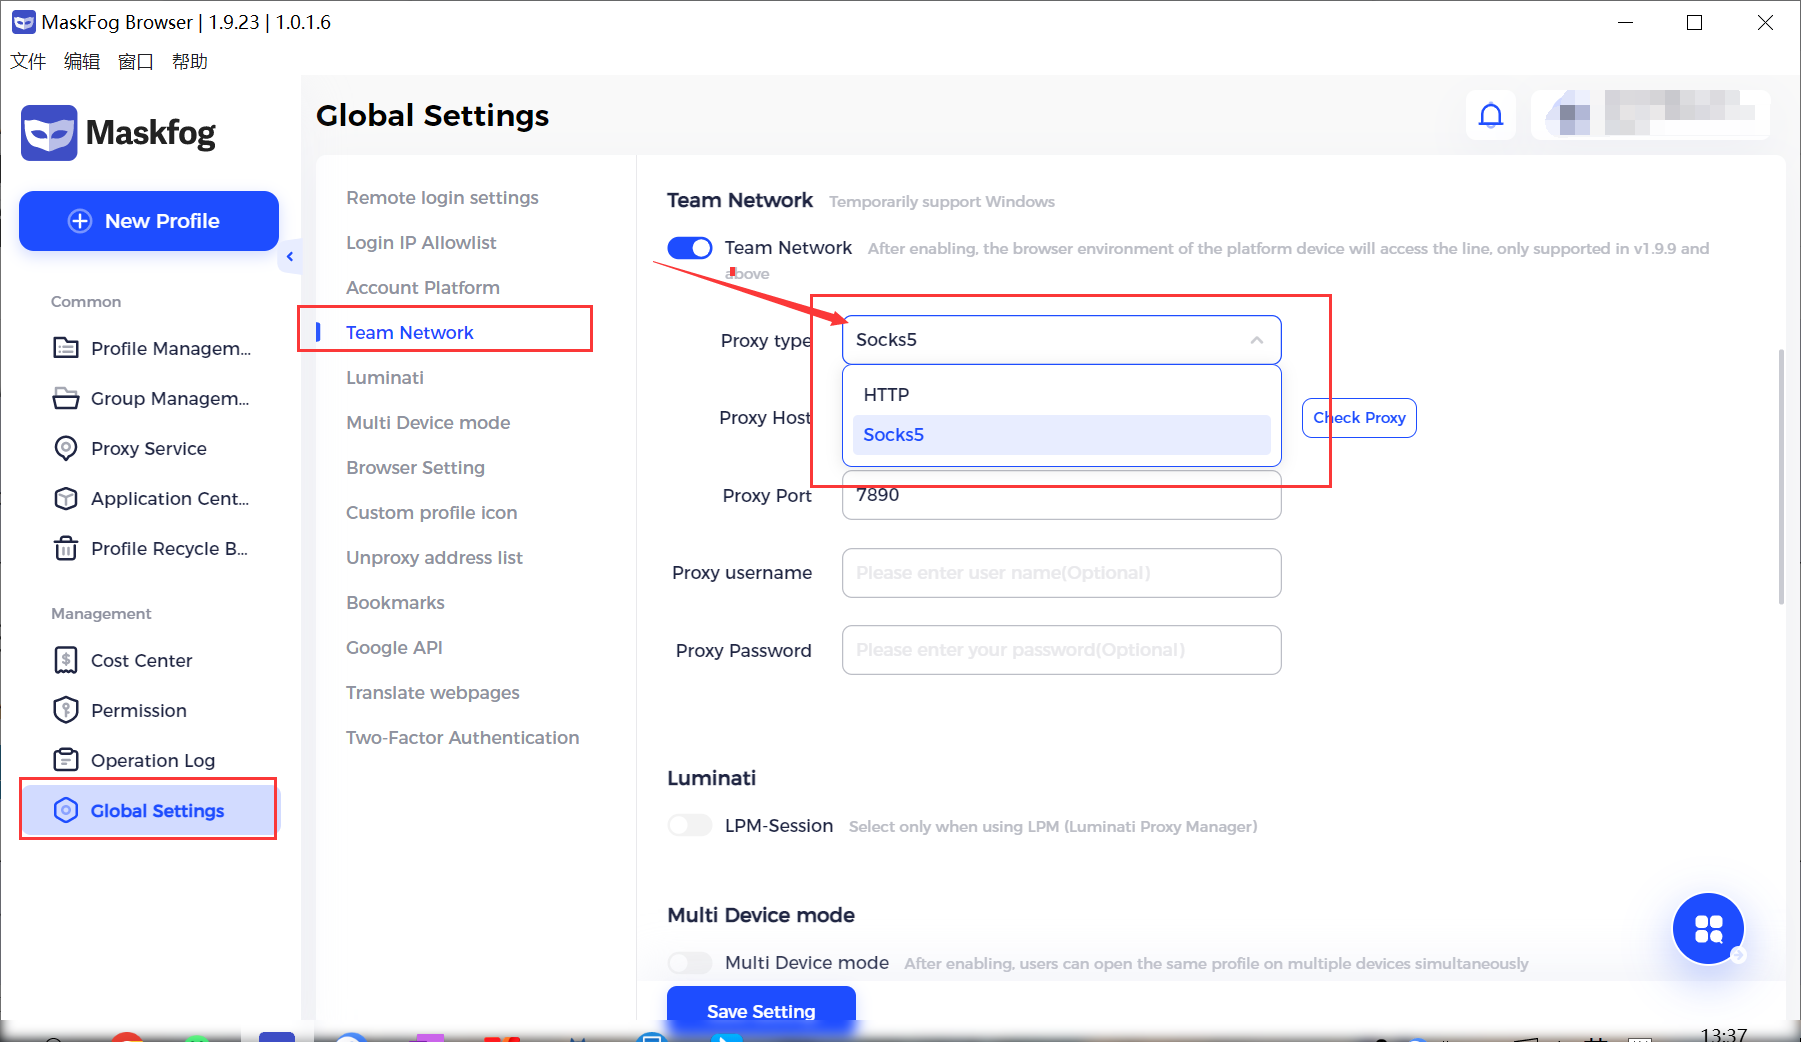This screenshot has height=1042, width=1801.
Task: Go to Account Platform section
Action: pos(423,288)
